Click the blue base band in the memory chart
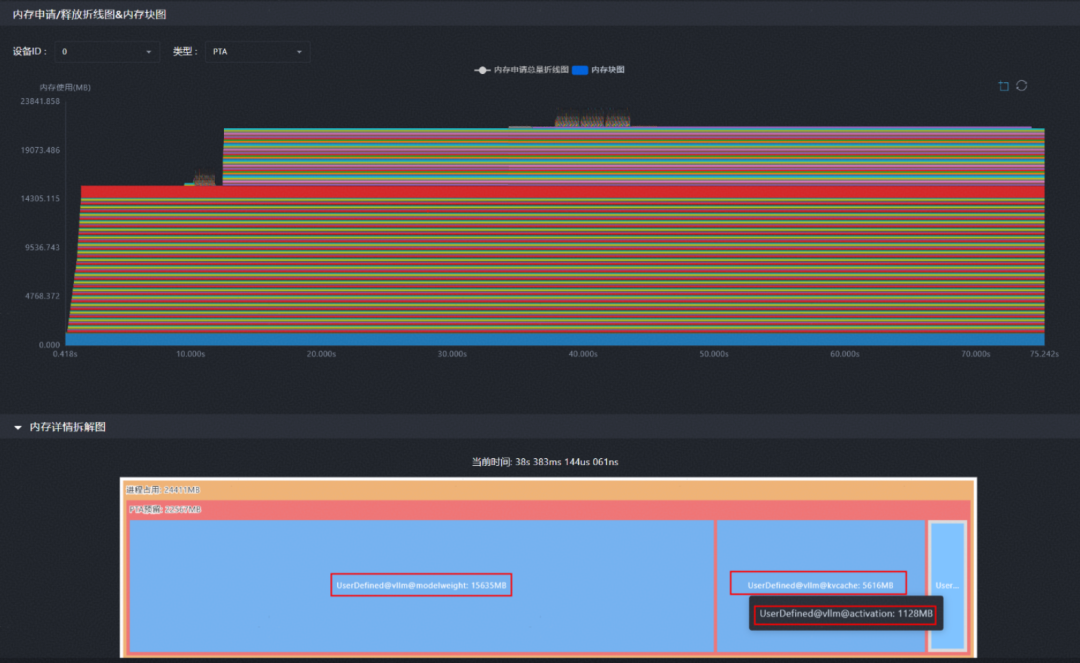This screenshot has width=1080, height=663. (555, 339)
